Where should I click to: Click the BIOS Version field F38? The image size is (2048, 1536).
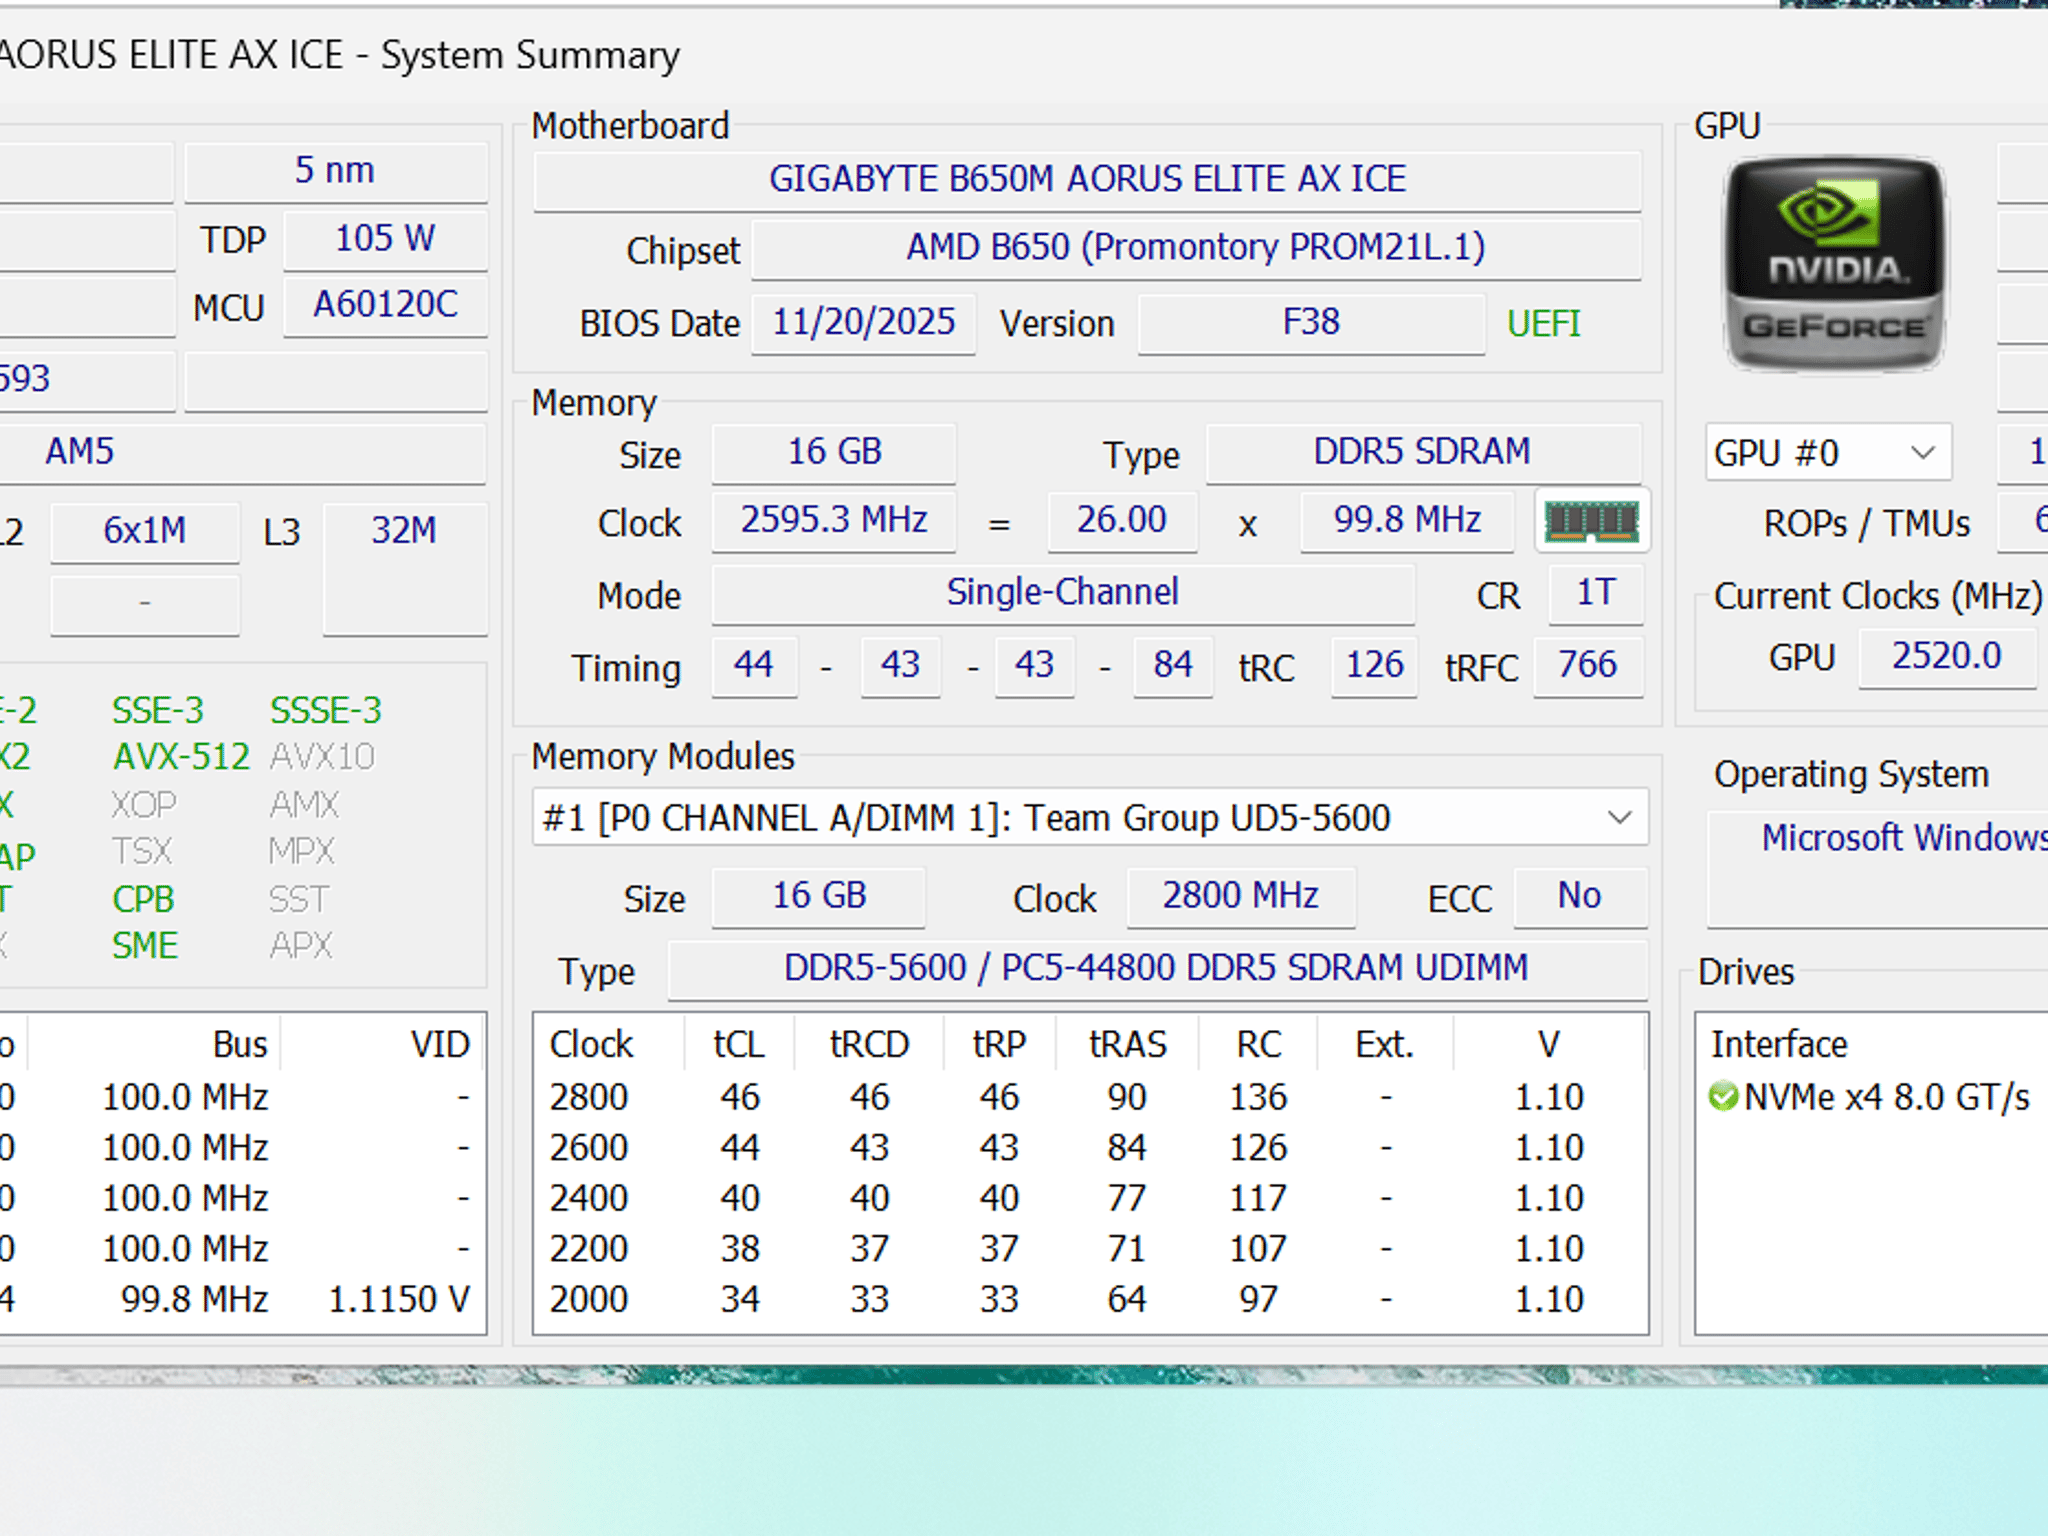1311,323
